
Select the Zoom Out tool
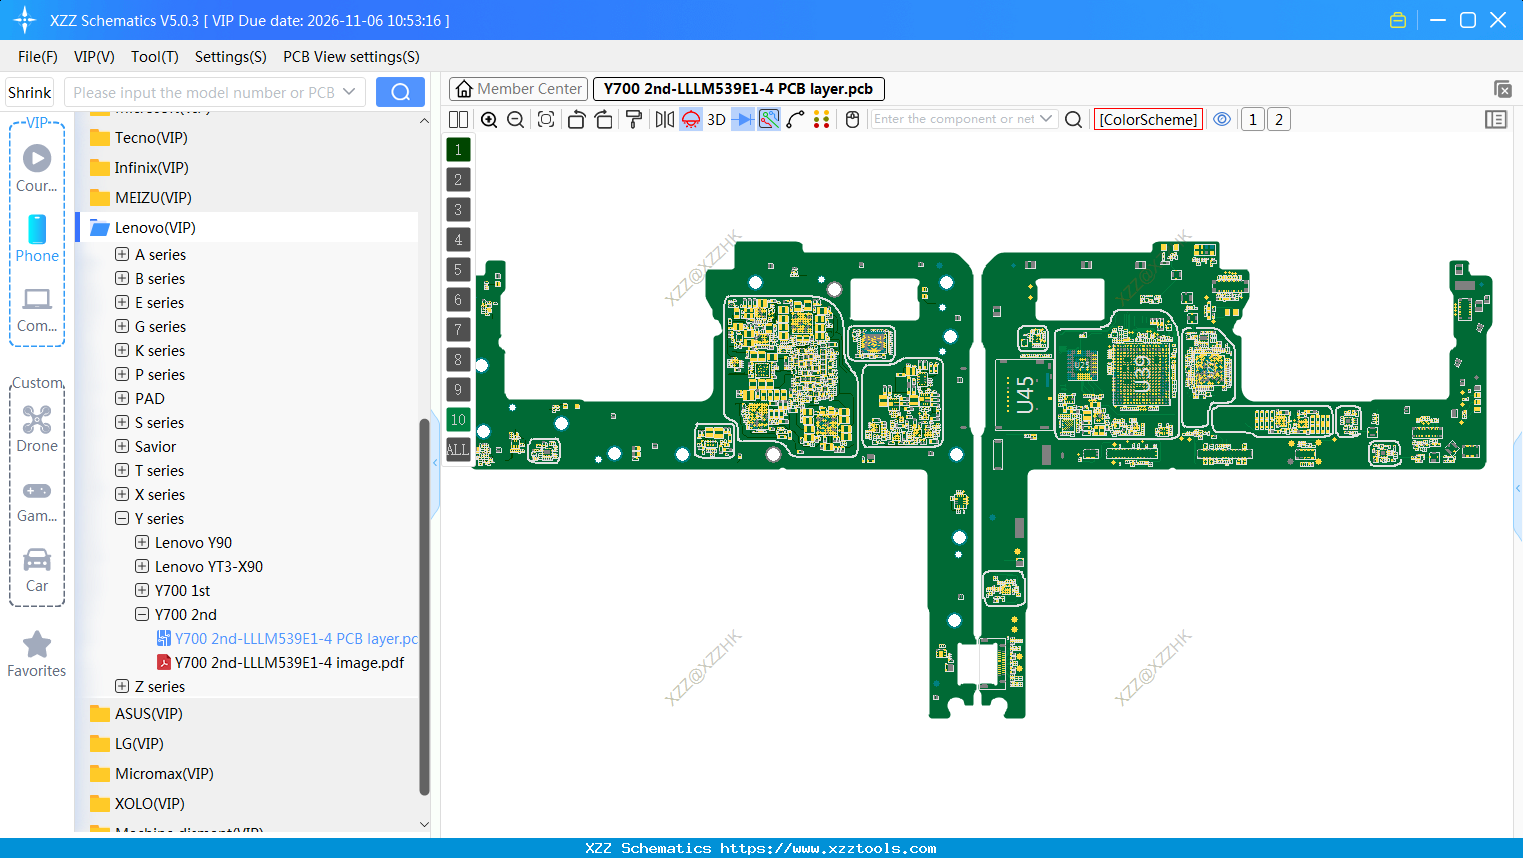[x=515, y=119]
